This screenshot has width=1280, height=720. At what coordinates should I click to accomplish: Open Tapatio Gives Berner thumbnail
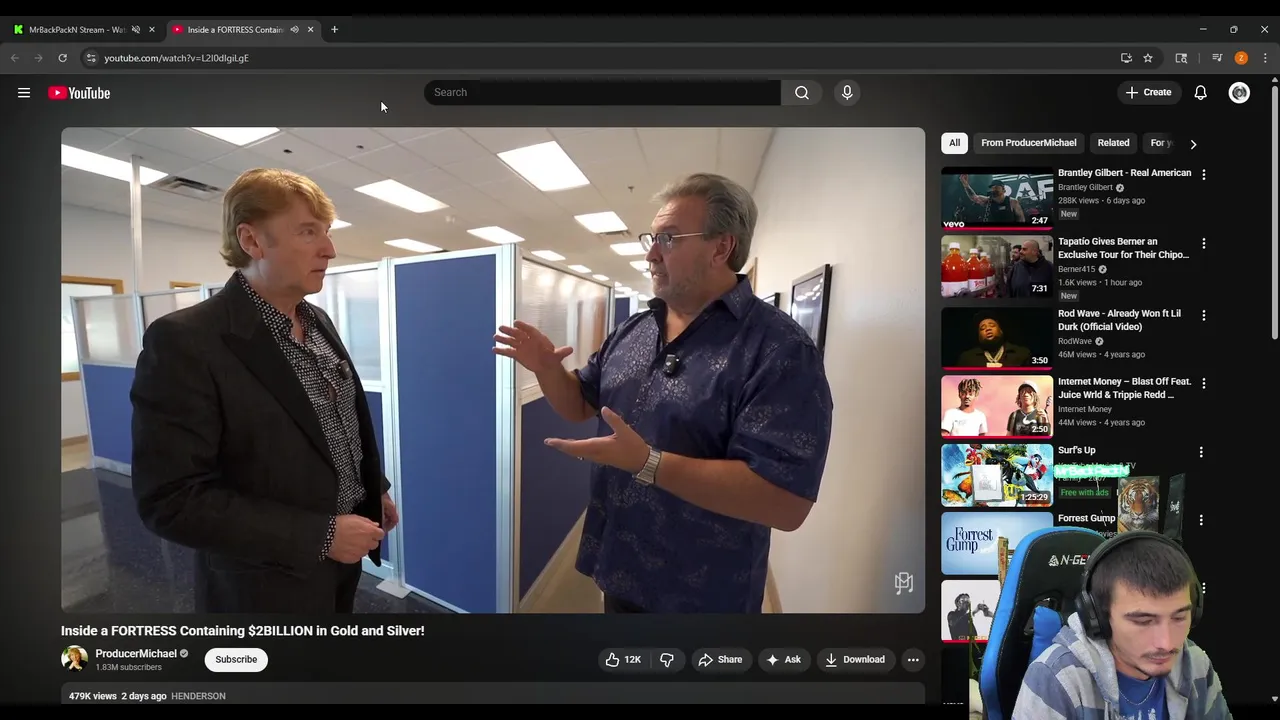[997, 267]
